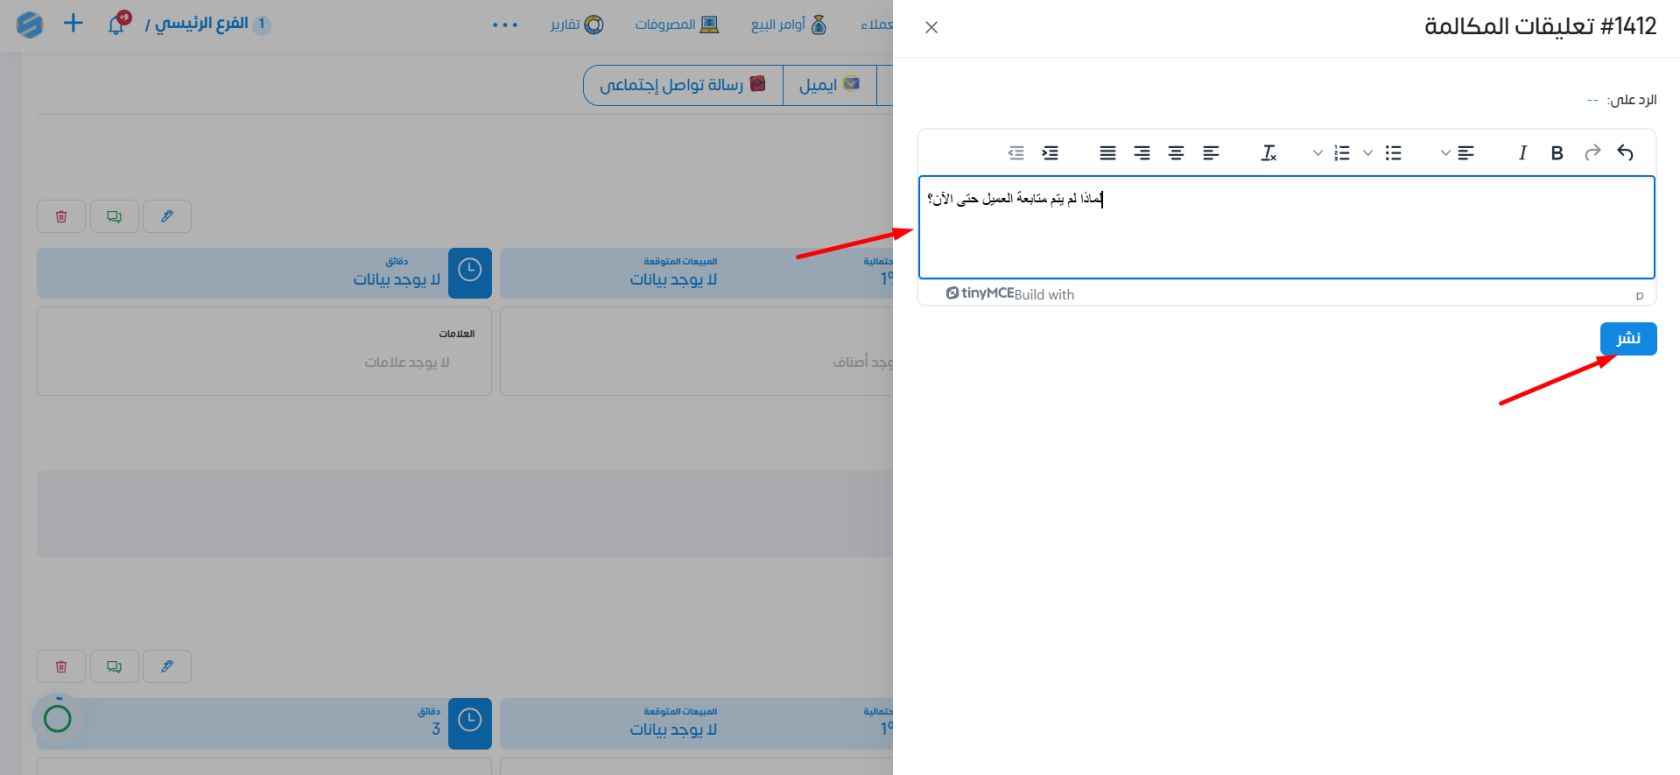Click the Redo arrow in the editor toolbar
Screen dimensions: 1680x775
point(1592,153)
